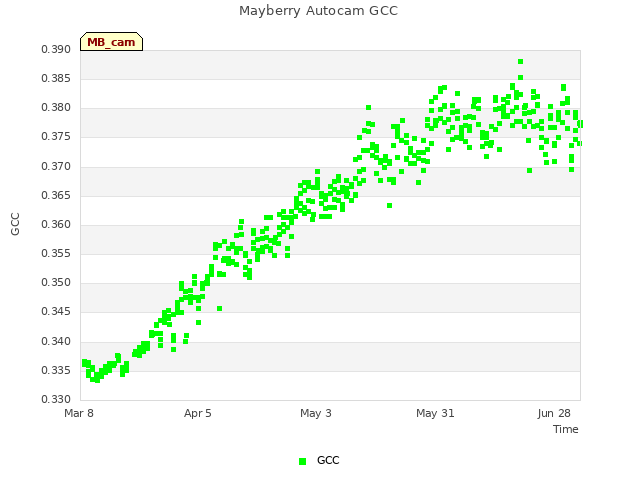Click the 0.390 y-axis value
The image size is (640, 480).
(x=56, y=49)
